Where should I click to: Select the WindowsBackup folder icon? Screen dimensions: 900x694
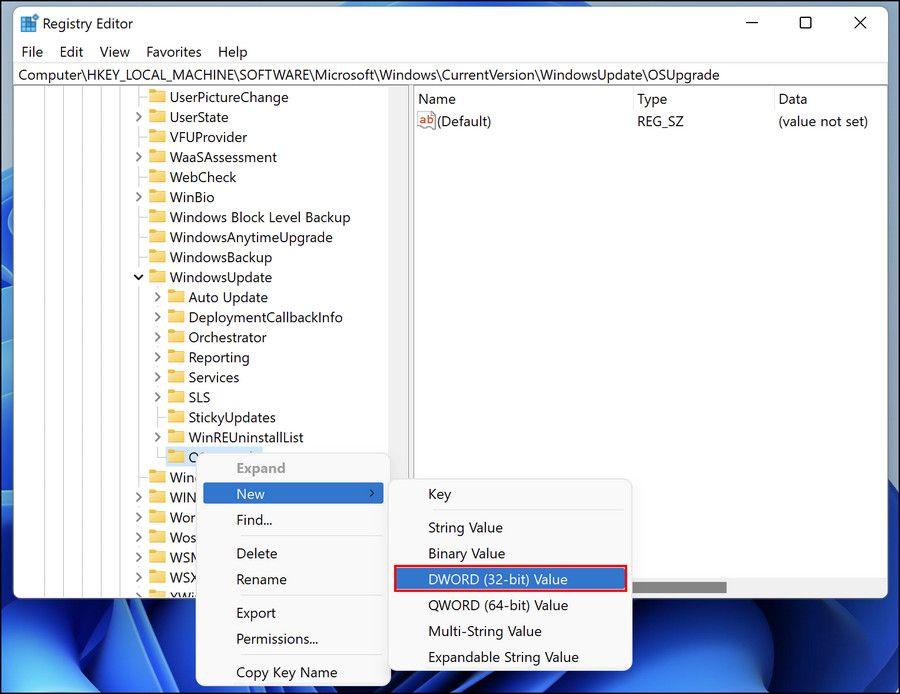pos(157,257)
